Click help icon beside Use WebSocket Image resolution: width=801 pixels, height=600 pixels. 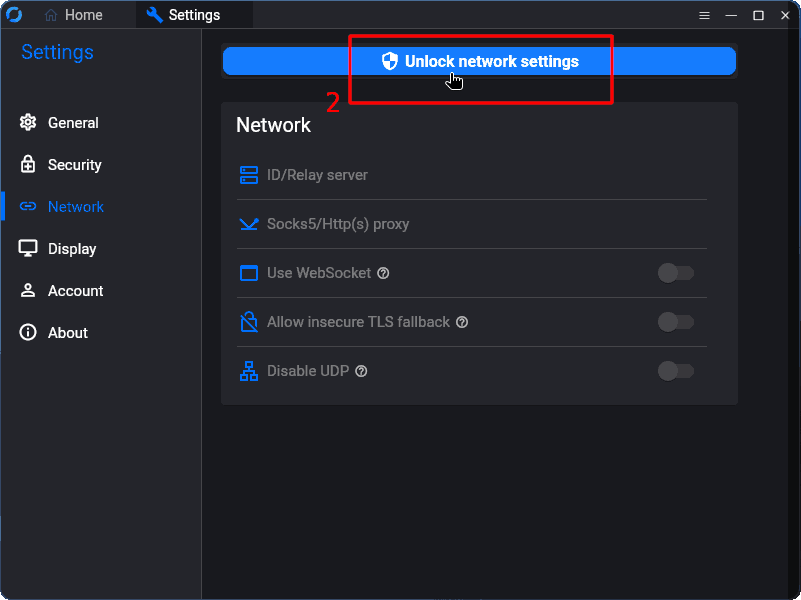(x=383, y=273)
